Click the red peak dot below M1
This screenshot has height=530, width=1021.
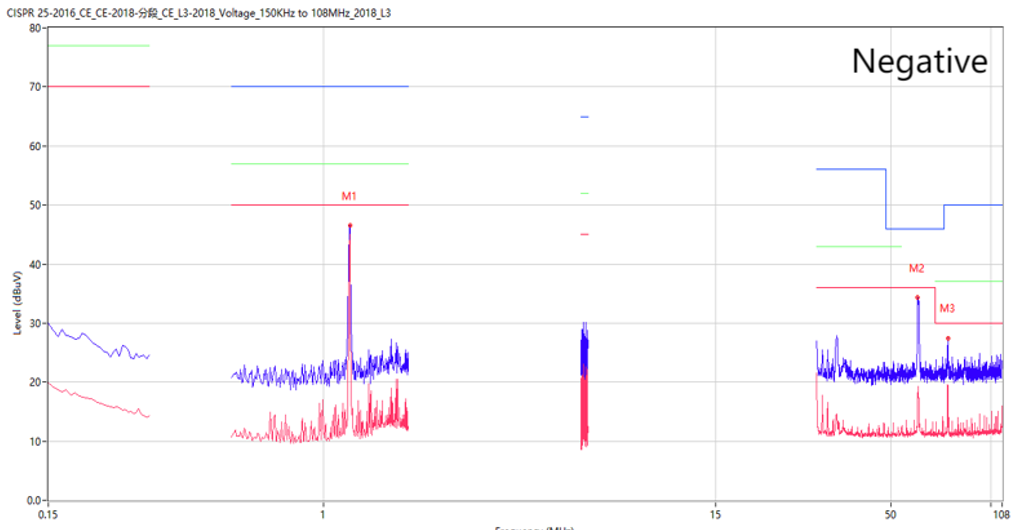[350, 225]
